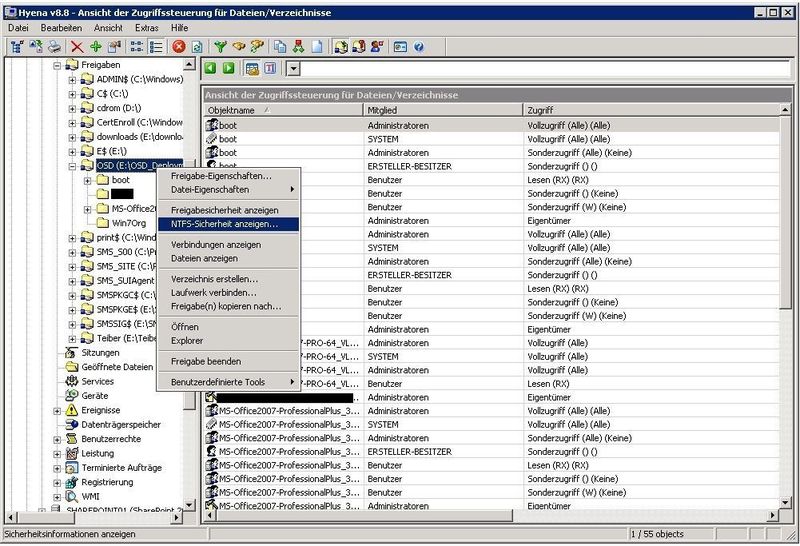The height and width of the screenshot is (546, 800).
Task: Select the Win7Org folder in tree
Action: tap(129, 224)
